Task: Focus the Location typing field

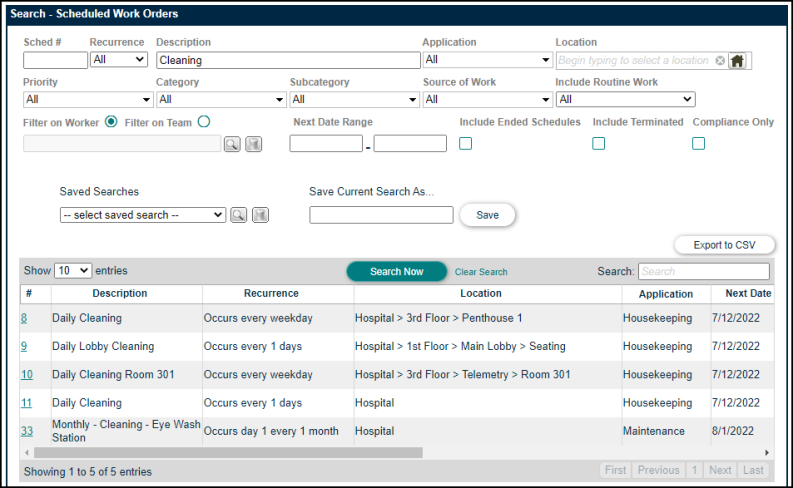Action: click(x=636, y=61)
